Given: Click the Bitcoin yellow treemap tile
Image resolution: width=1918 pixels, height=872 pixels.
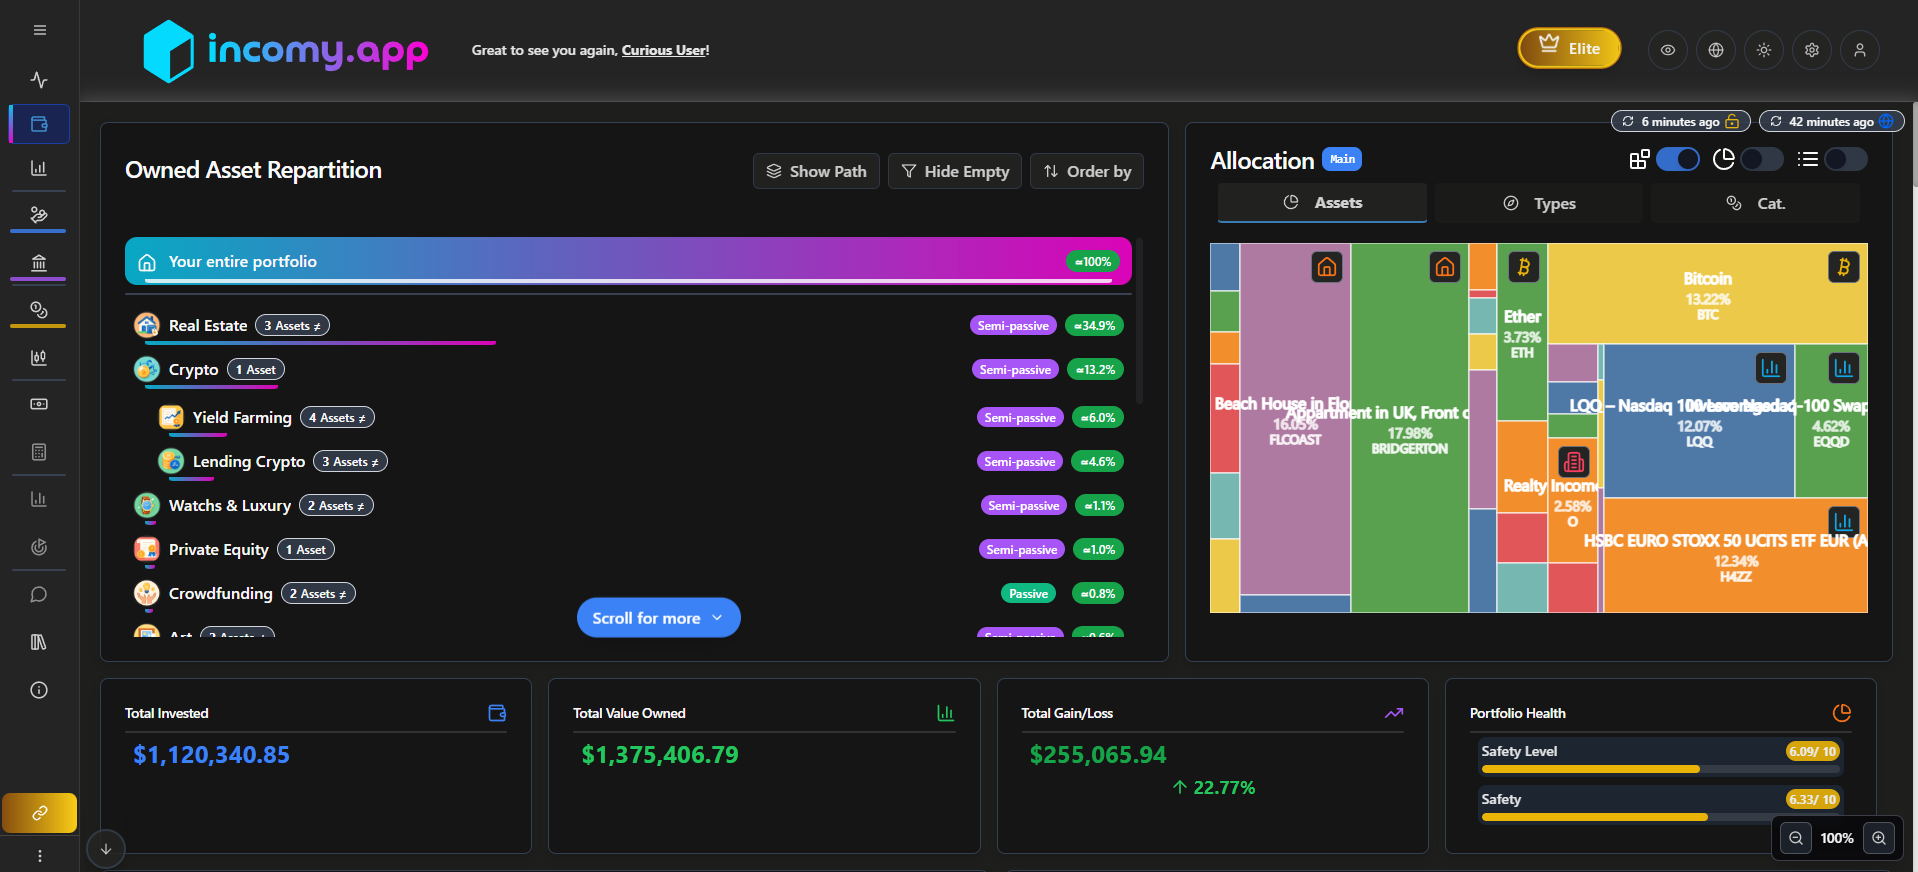Looking at the screenshot, I should (x=1707, y=293).
